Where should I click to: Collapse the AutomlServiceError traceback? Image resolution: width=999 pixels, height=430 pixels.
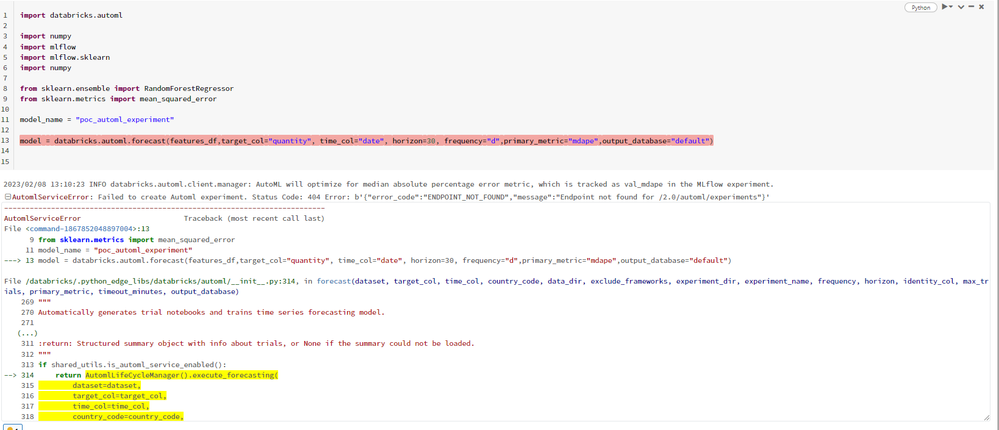click(7, 197)
